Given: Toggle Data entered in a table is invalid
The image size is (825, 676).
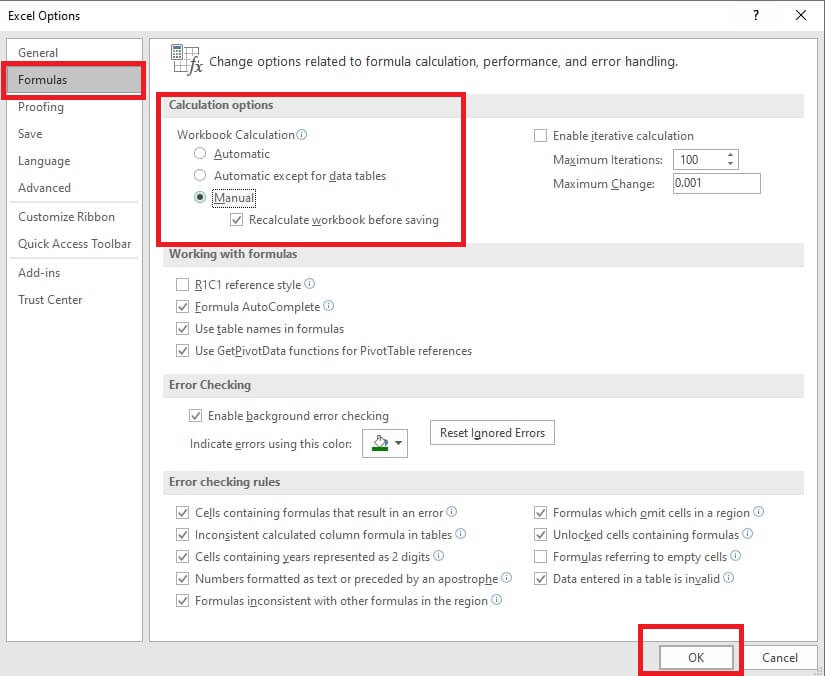Looking at the screenshot, I should click(x=540, y=579).
